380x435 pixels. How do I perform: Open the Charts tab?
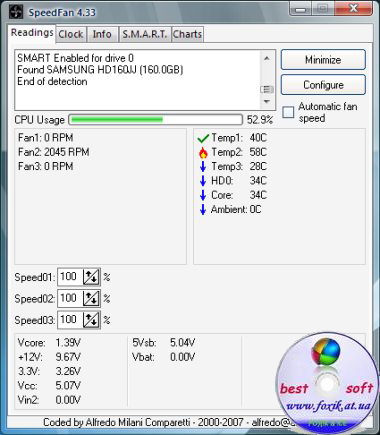(x=187, y=34)
